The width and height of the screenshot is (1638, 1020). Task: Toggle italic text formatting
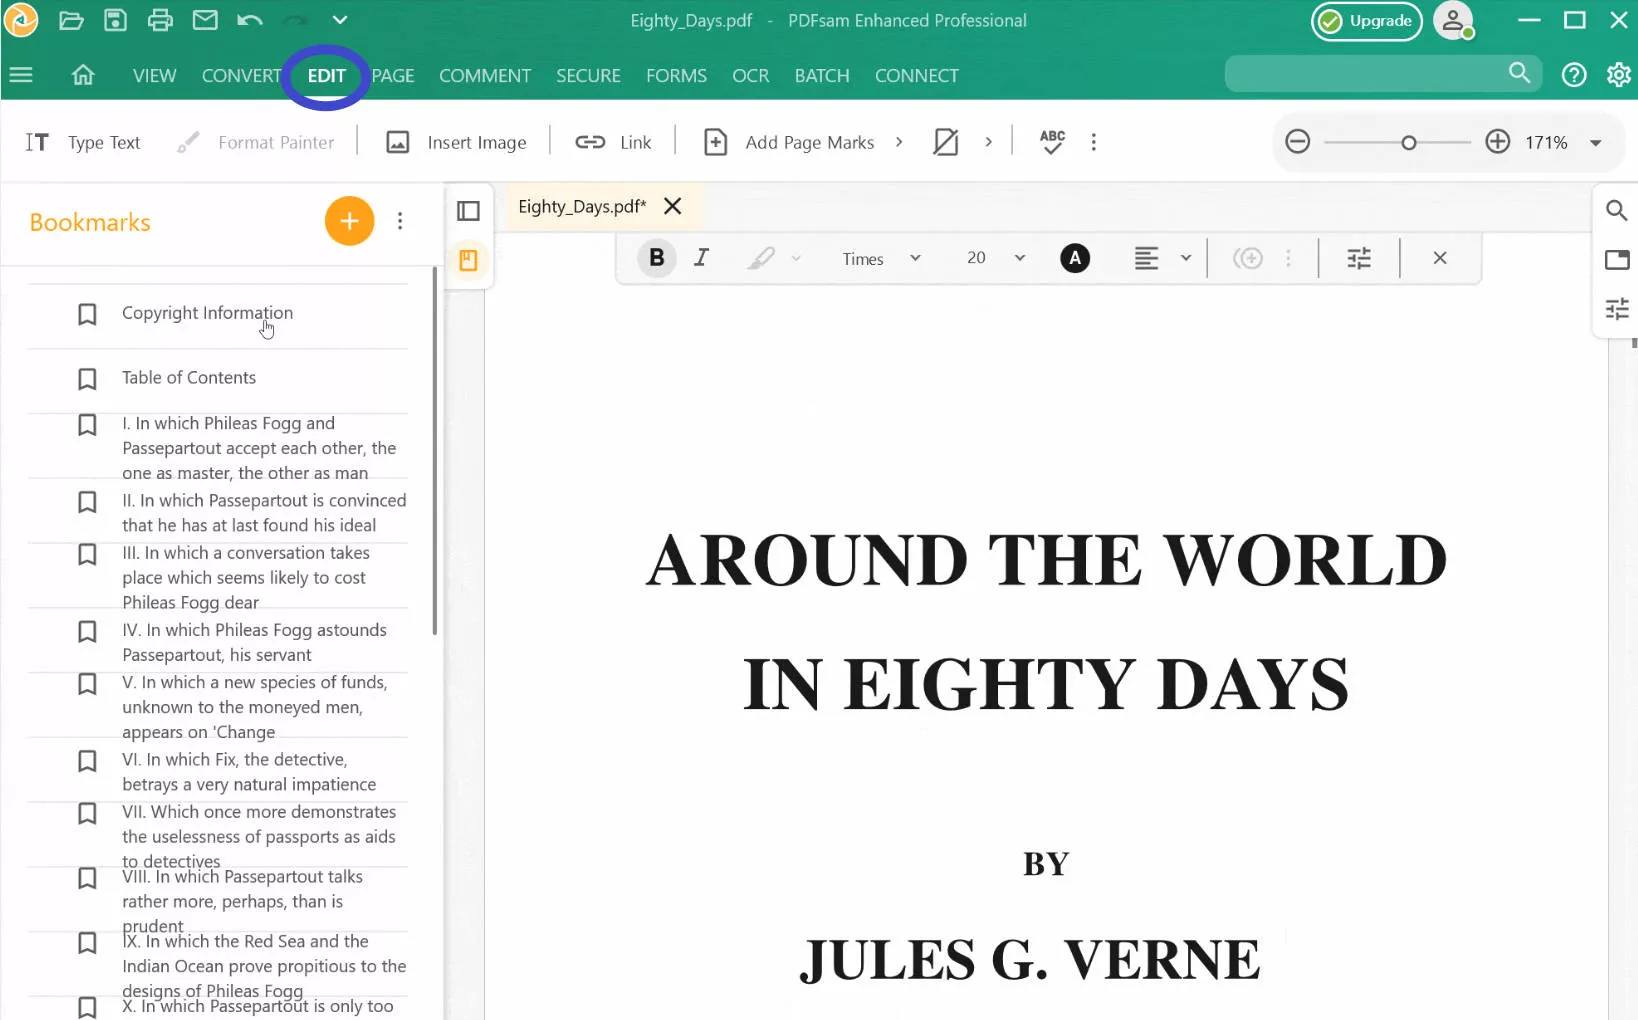[702, 258]
